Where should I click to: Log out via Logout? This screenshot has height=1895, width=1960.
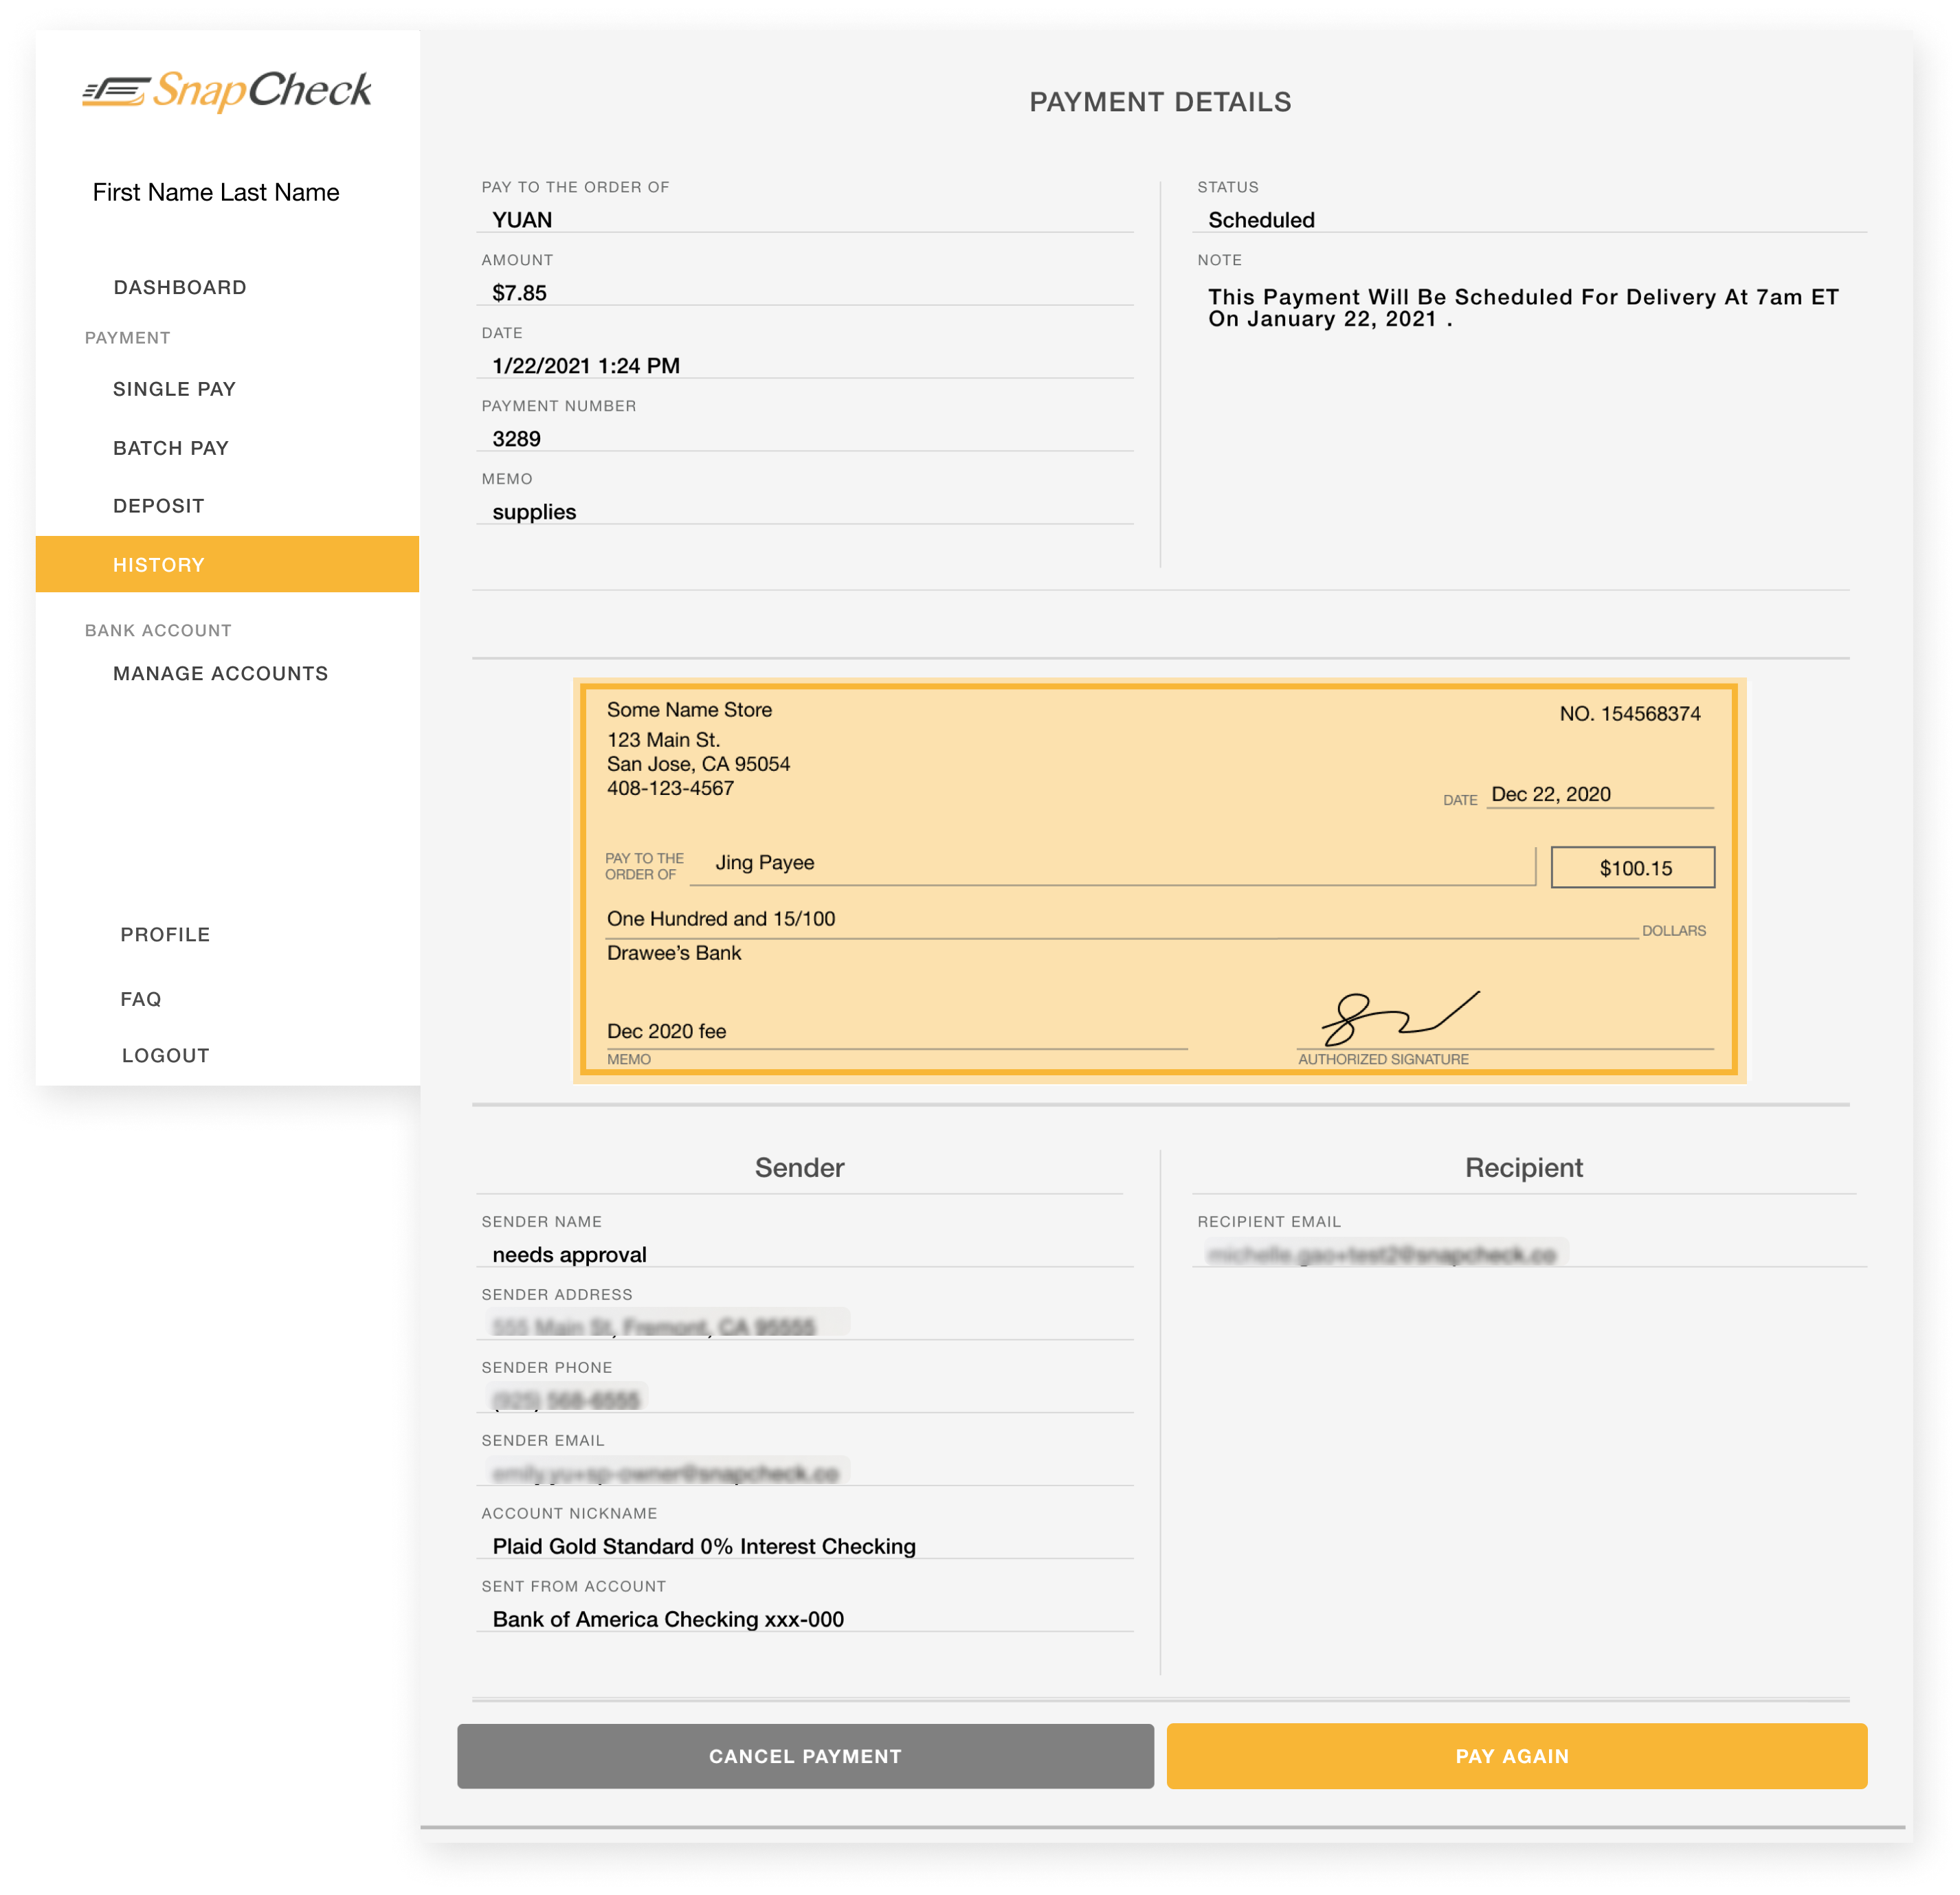[165, 1056]
